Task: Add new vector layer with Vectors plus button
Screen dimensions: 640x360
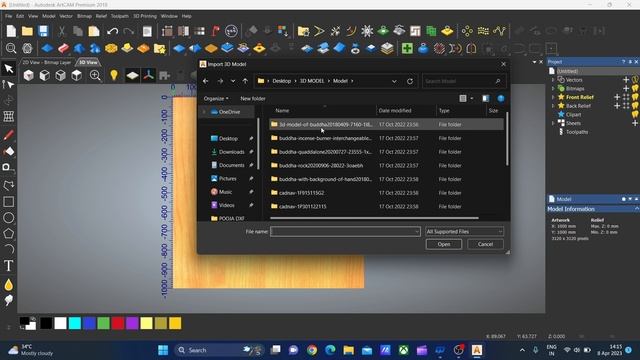Action: 626,80
